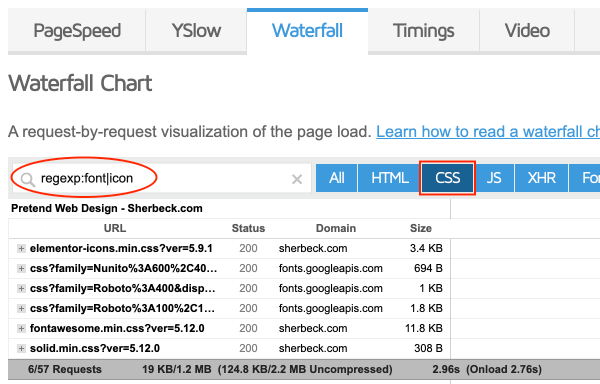The width and height of the screenshot is (600, 384).
Task: Click the Domain column header
Action: (x=336, y=228)
